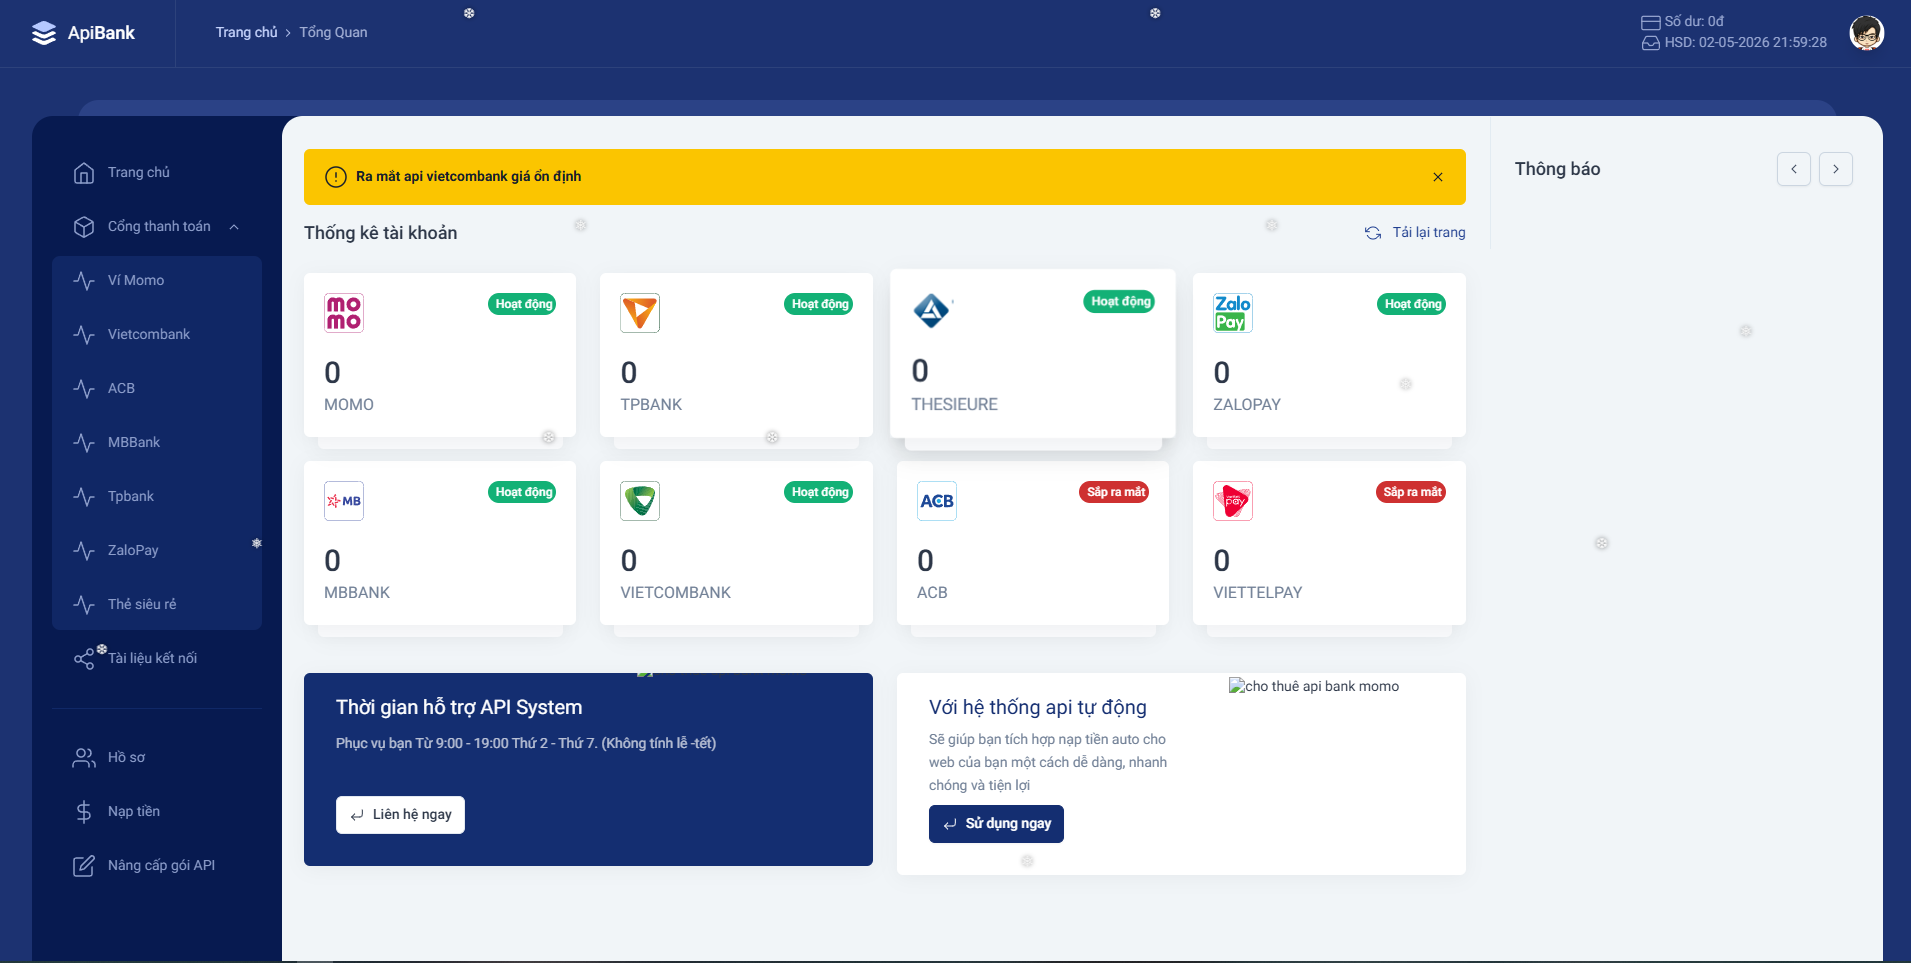This screenshot has height=963, width=1911.
Task: Click the Thời gian hỗ trợ API System heading
Action: tap(459, 708)
